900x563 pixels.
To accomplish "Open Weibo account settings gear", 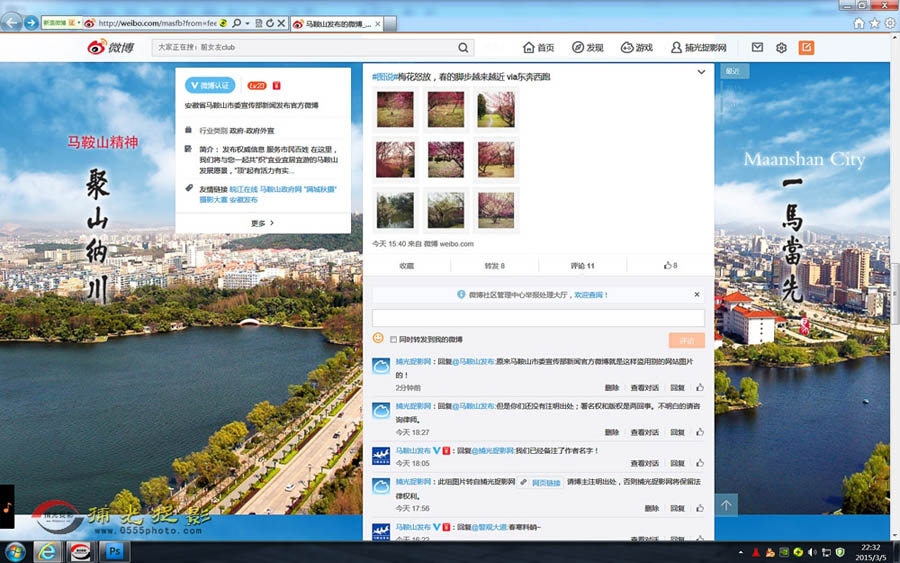I will click(781, 48).
